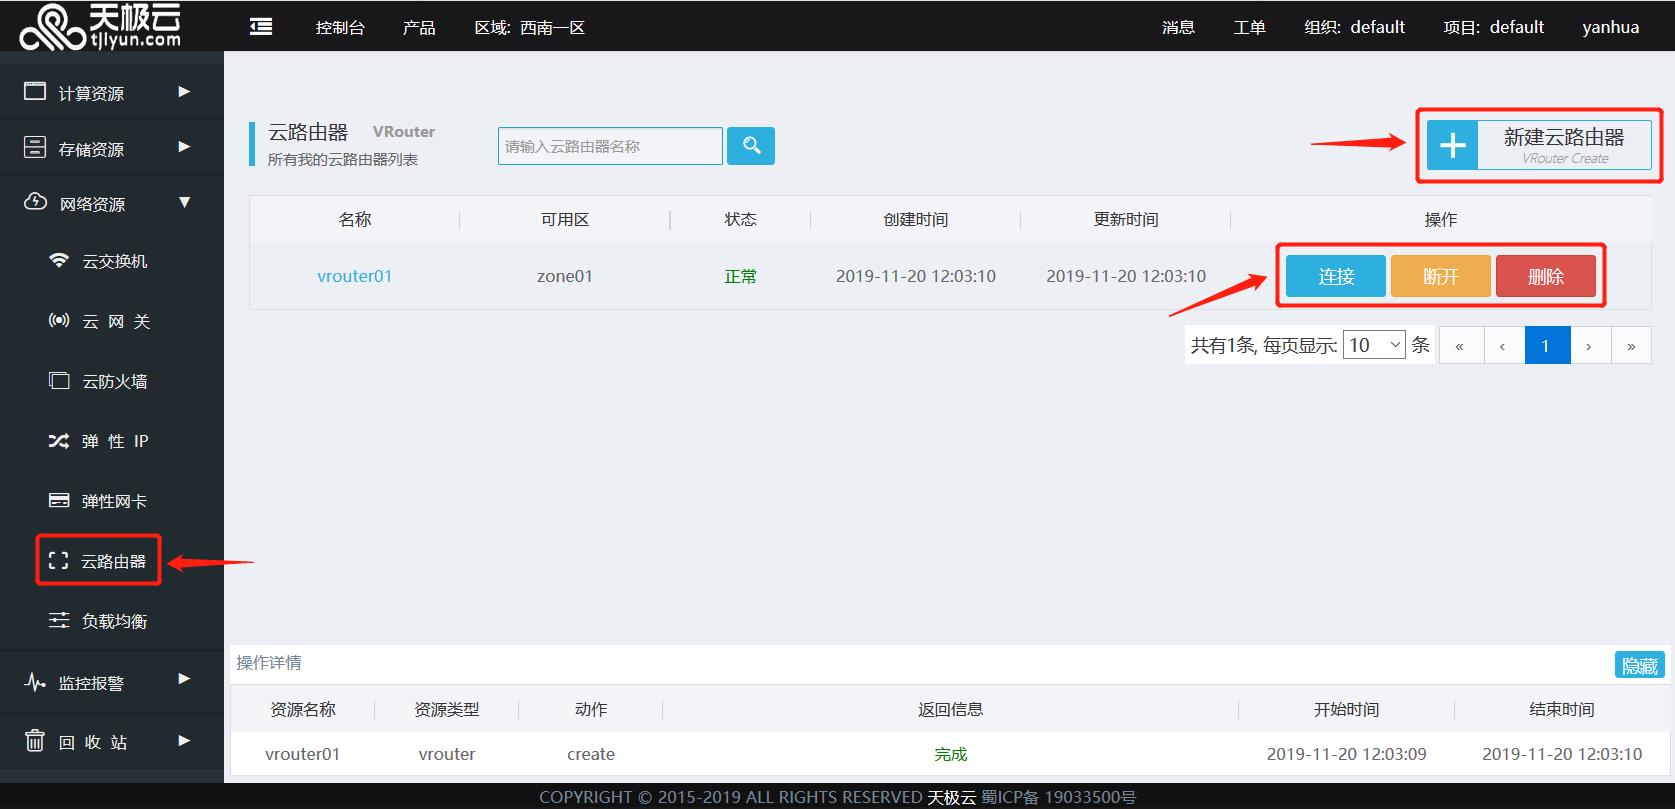The image size is (1675, 809).
Task: Click the search magnifier button
Action: 751,146
